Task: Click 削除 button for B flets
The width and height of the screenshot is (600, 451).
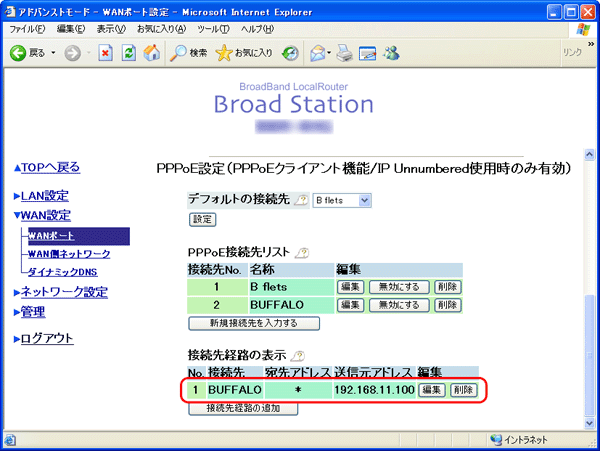Action: pyautogui.click(x=448, y=287)
